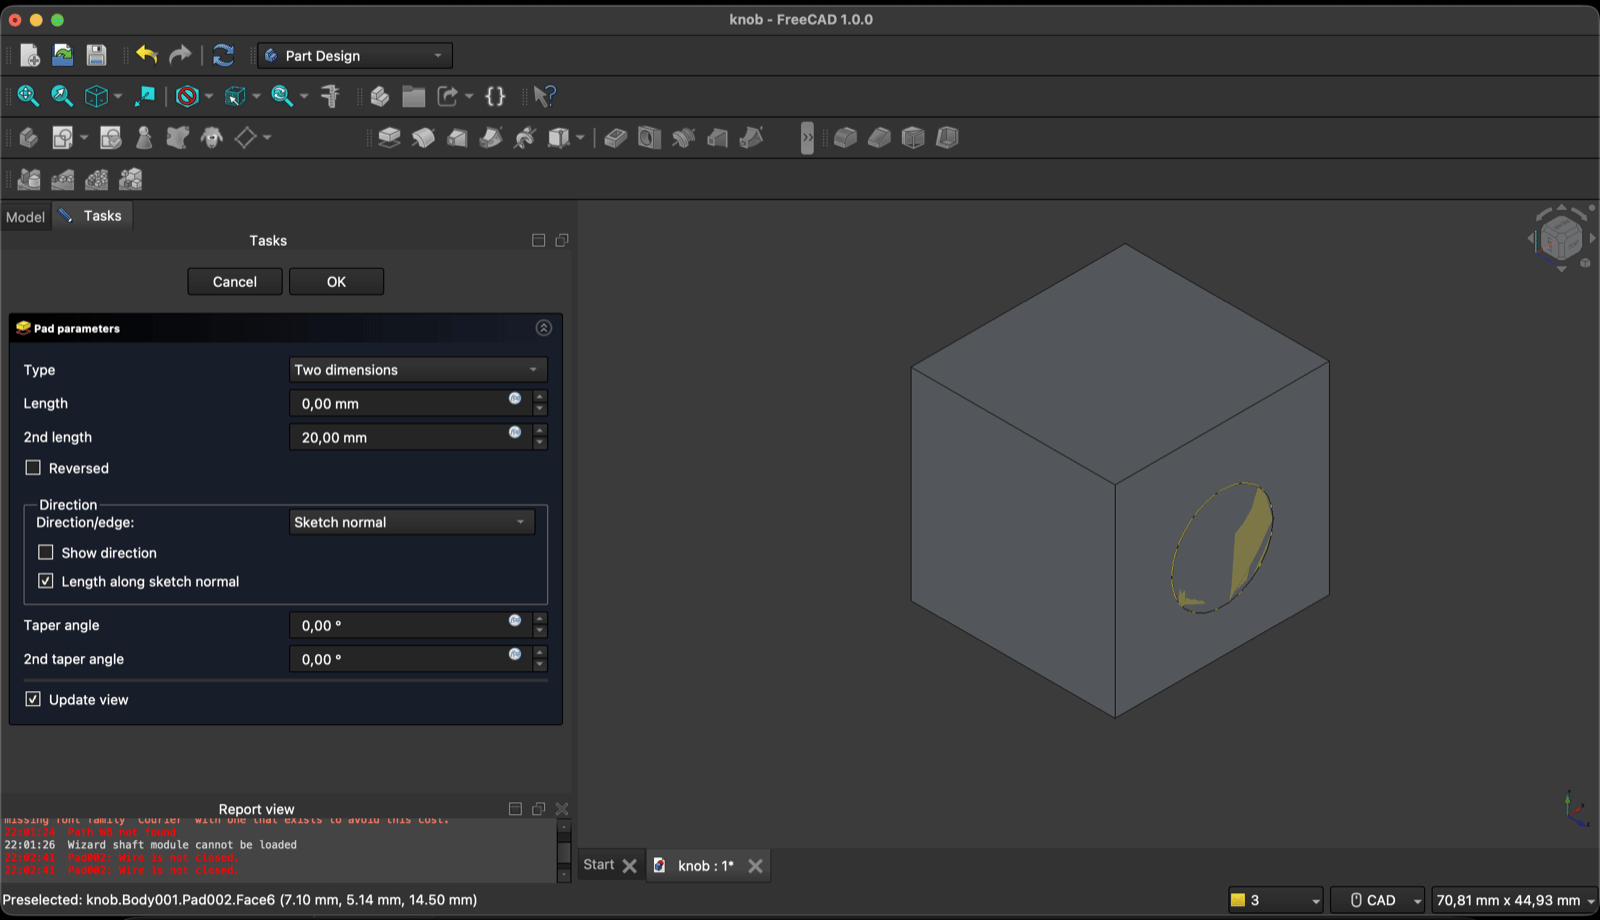
Task: Click the OK button
Action: pyautogui.click(x=336, y=282)
